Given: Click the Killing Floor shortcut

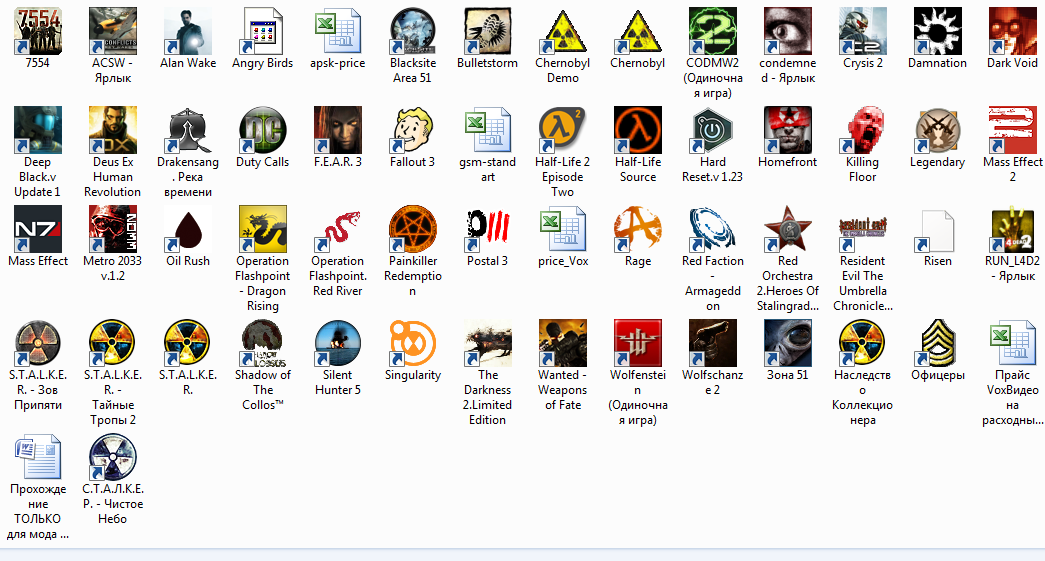Looking at the screenshot, I should [x=862, y=130].
